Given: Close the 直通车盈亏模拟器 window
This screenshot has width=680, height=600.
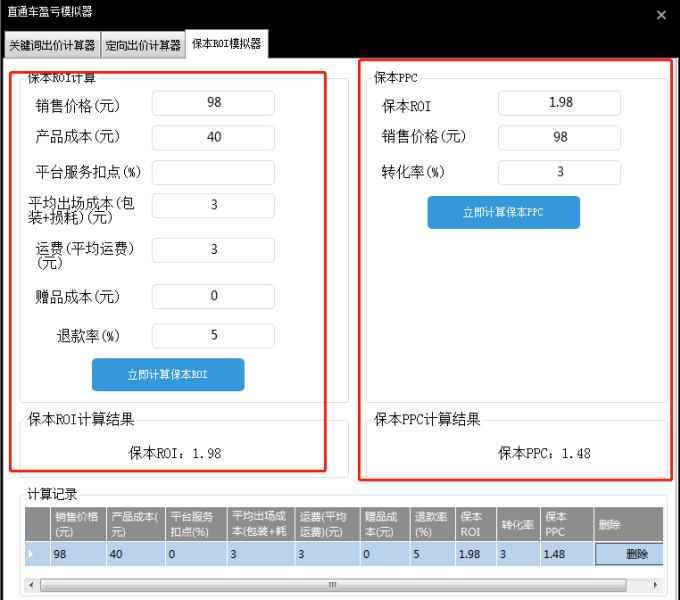Looking at the screenshot, I should pyautogui.click(x=660, y=15).
